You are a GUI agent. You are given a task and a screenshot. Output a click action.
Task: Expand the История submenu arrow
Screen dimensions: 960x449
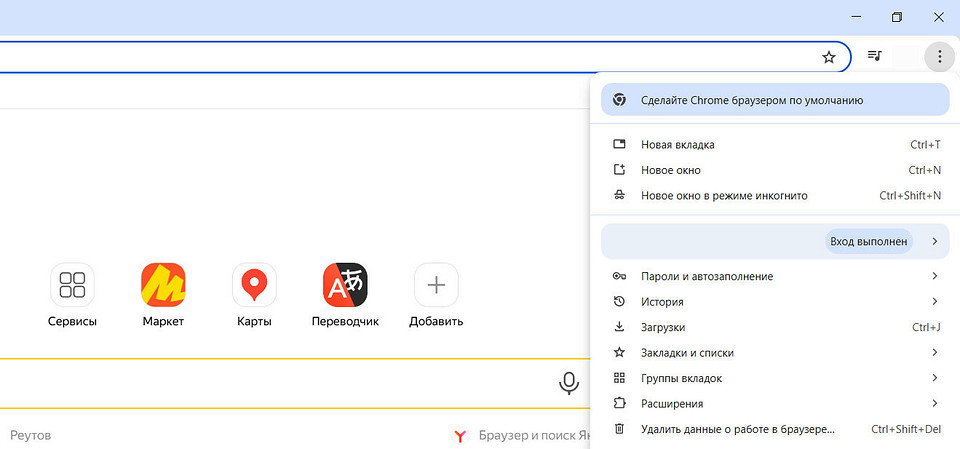[x=935, y=301]
